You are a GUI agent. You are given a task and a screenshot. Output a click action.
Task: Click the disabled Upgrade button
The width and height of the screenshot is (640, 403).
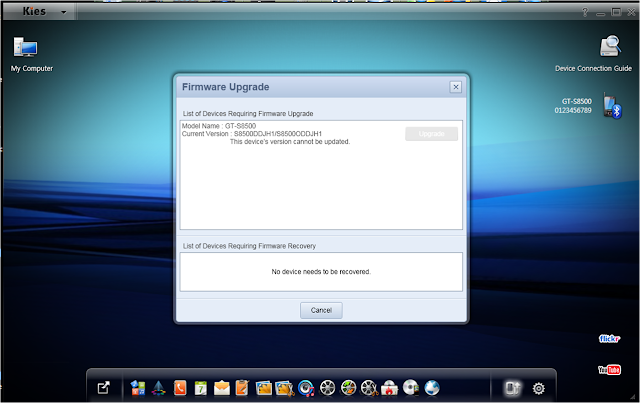(x=431, y=134)
